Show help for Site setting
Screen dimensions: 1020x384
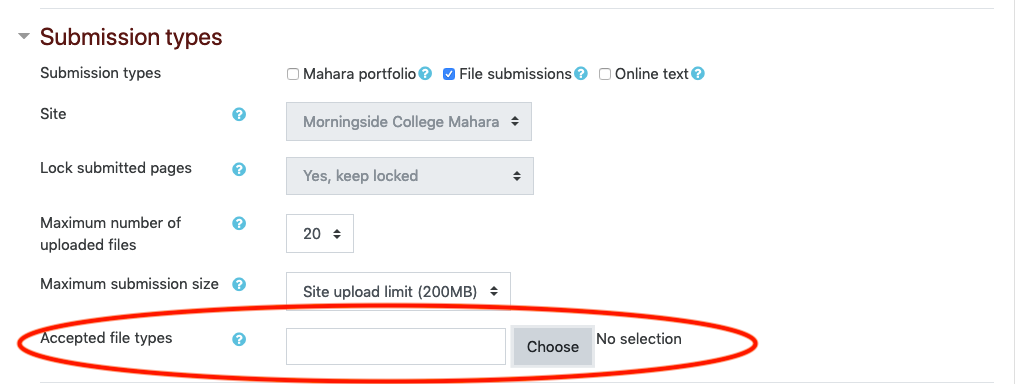(x=239, y=115)
